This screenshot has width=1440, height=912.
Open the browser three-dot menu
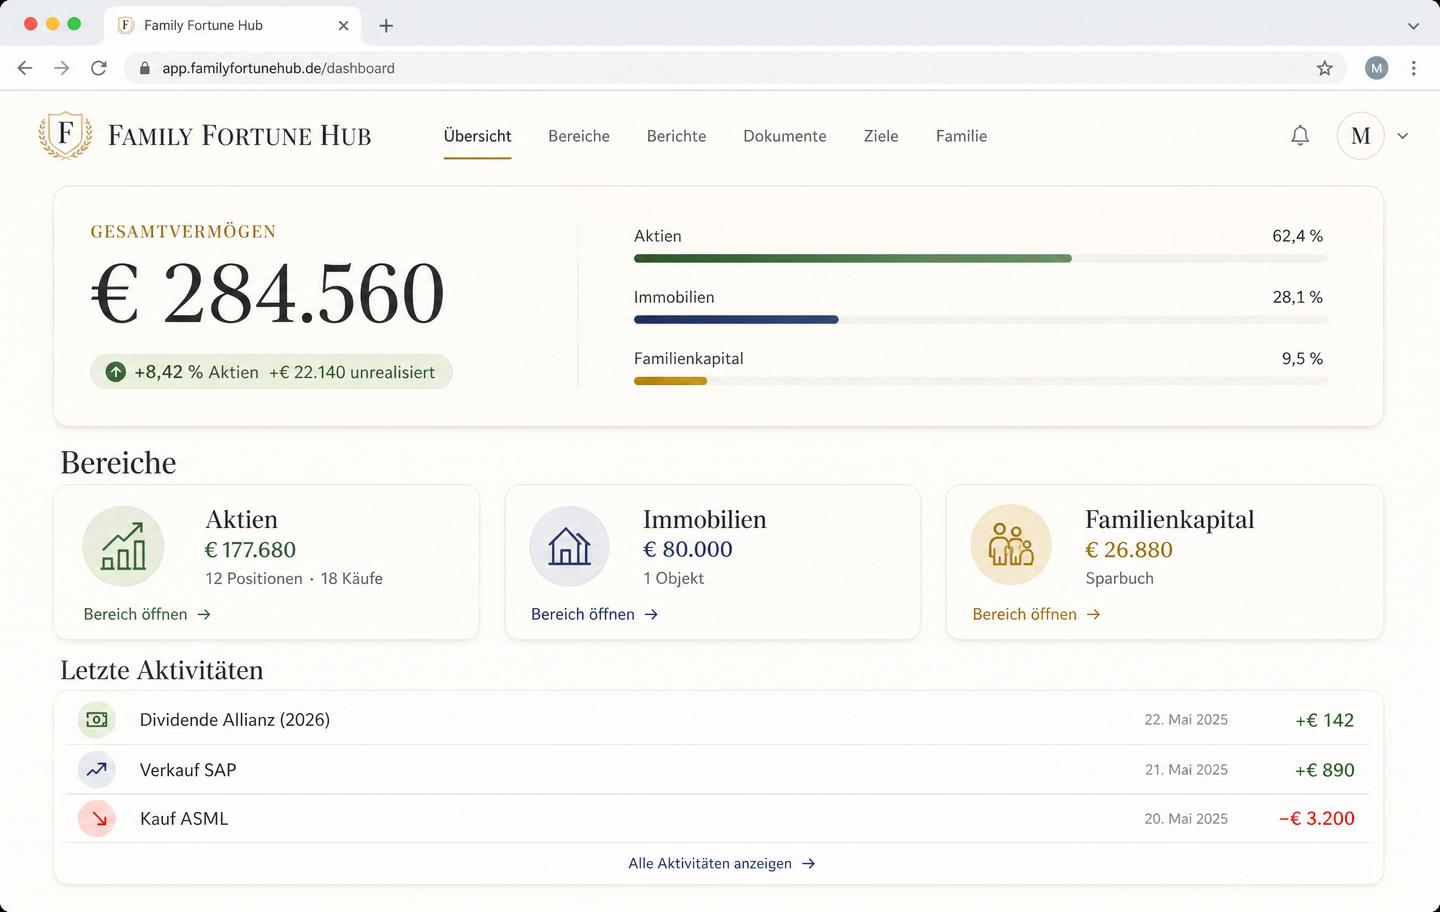coord(1414,68)
